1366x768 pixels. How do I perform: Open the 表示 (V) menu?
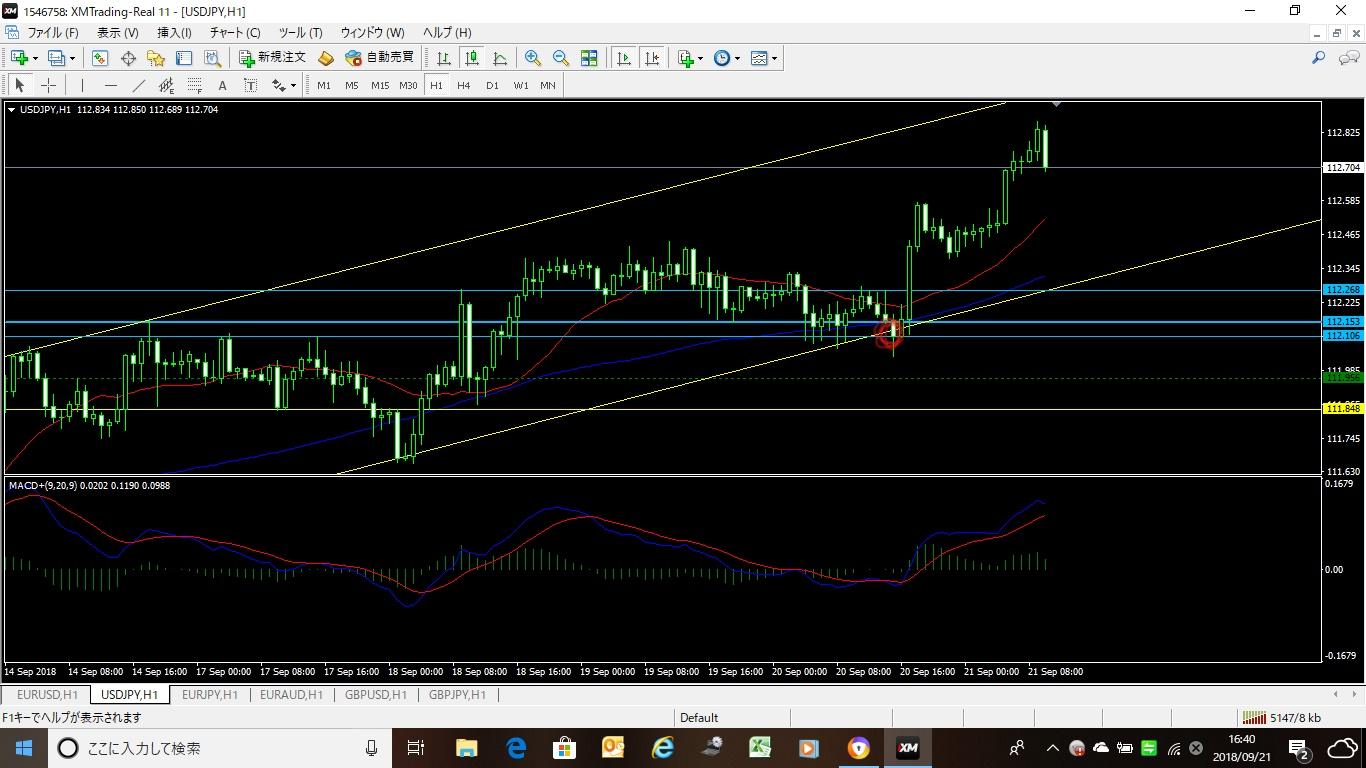[118, 33]
